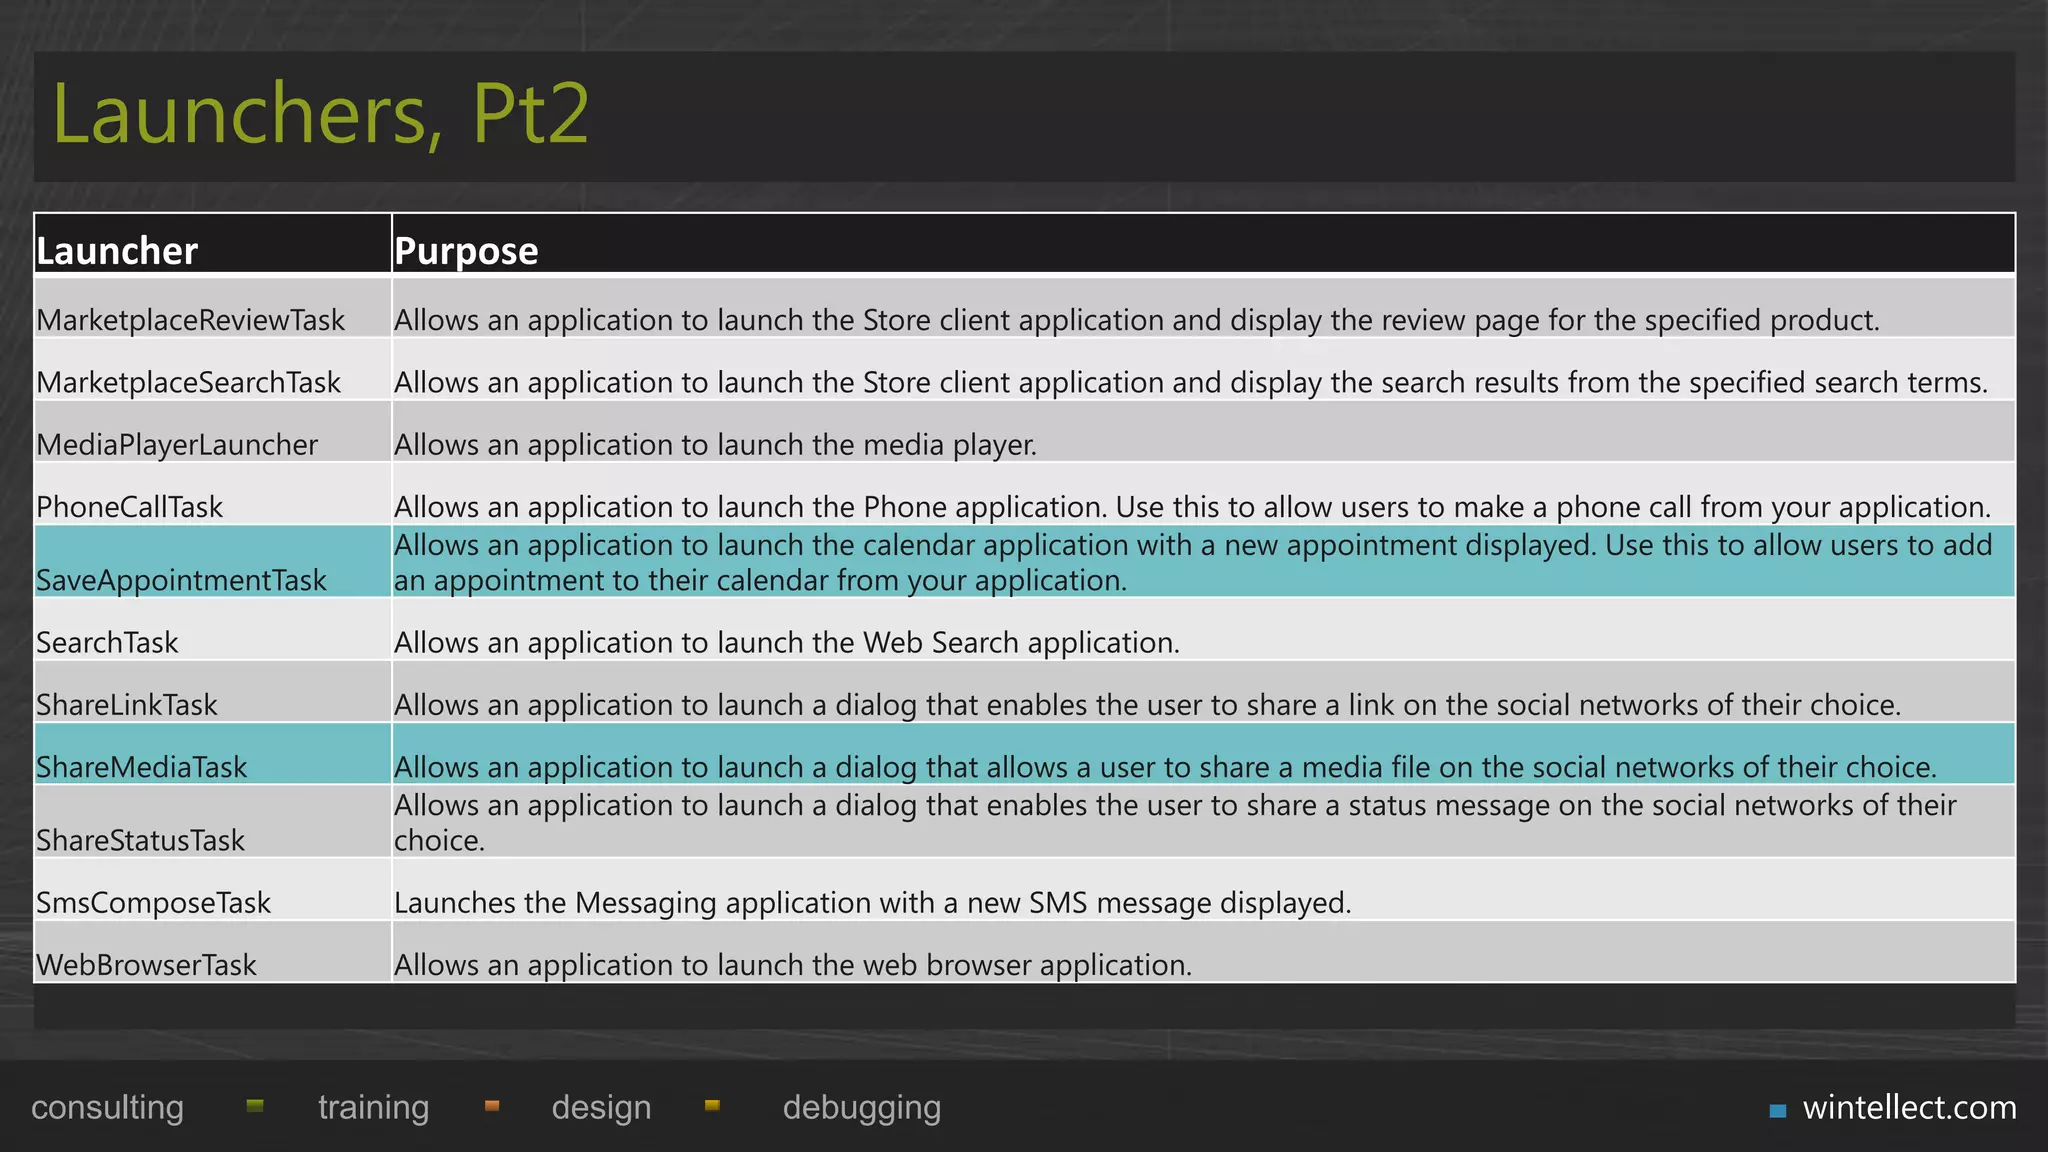Click the green square bullet after consulting

click(x=255, y=1106)
